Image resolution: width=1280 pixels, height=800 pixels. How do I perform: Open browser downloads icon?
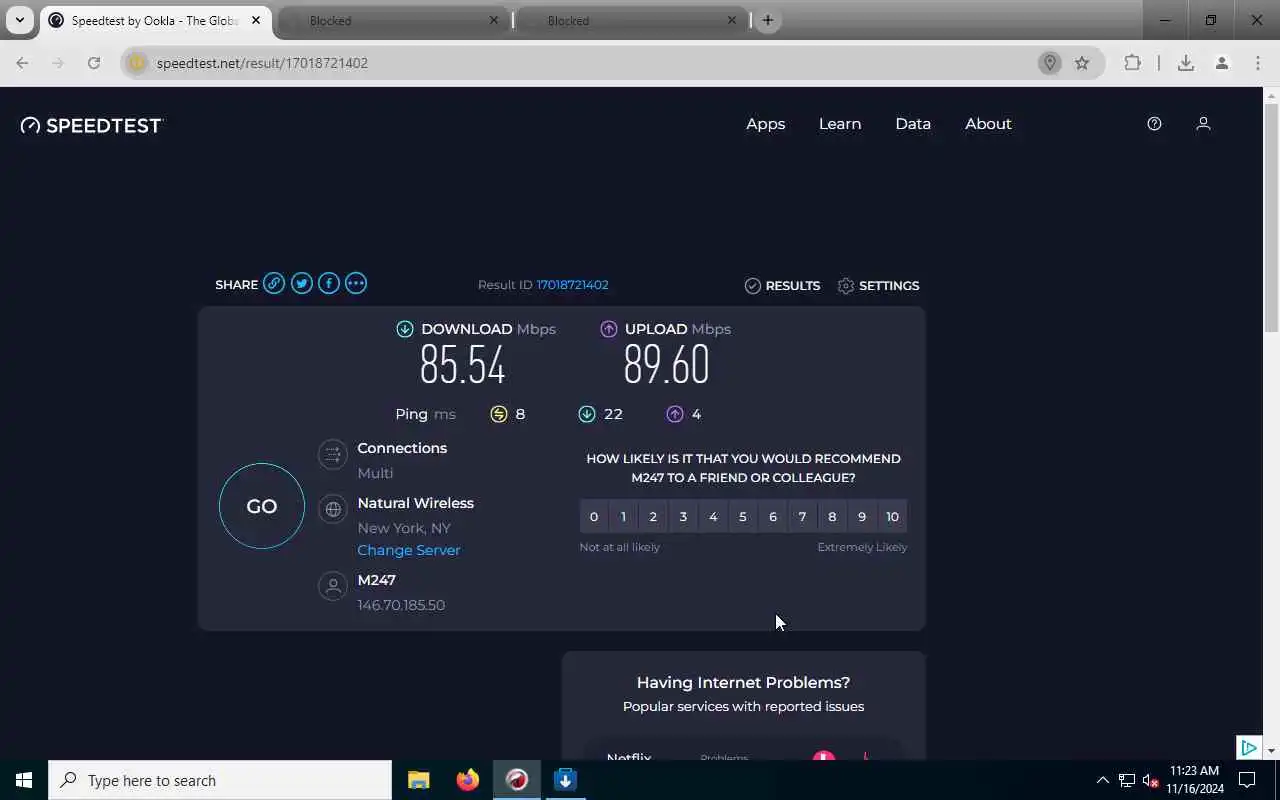click(1185, 63)
